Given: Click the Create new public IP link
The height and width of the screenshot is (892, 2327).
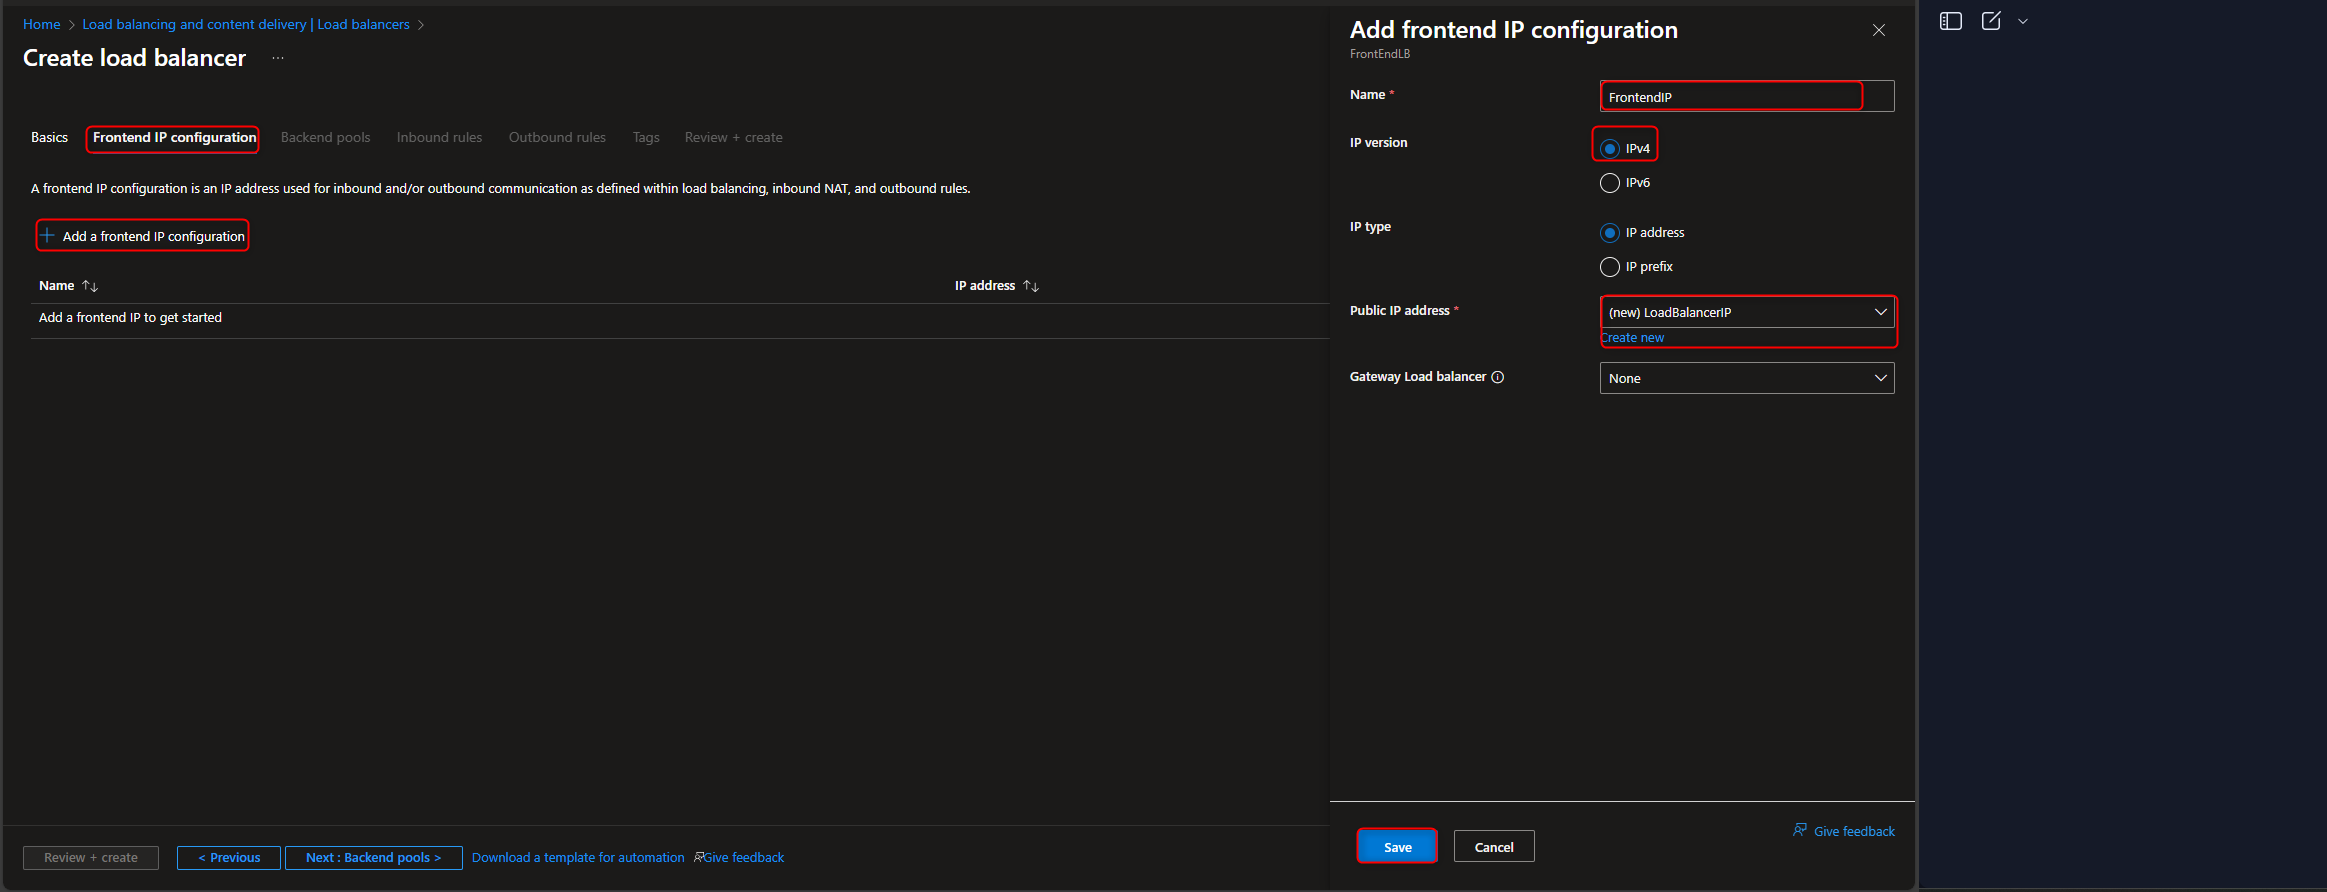Looking at the screenshot, I should pyautogui.click(x=1632, y=338).
